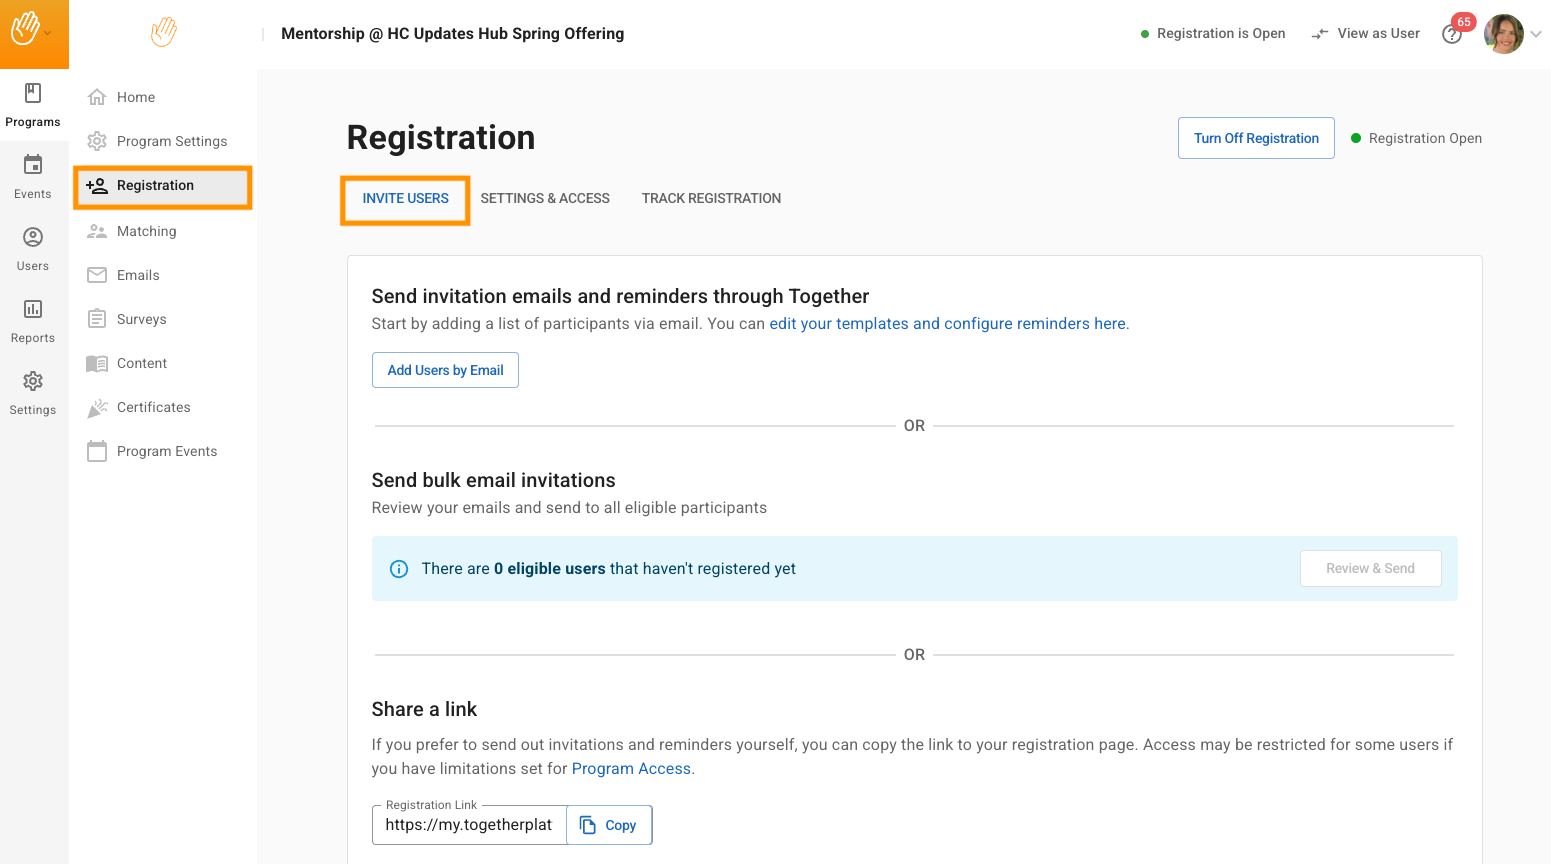This screenshot has width=1551, height=864.
Task: Open Settings gear in left rail
Action: click(x=33, y=382)
